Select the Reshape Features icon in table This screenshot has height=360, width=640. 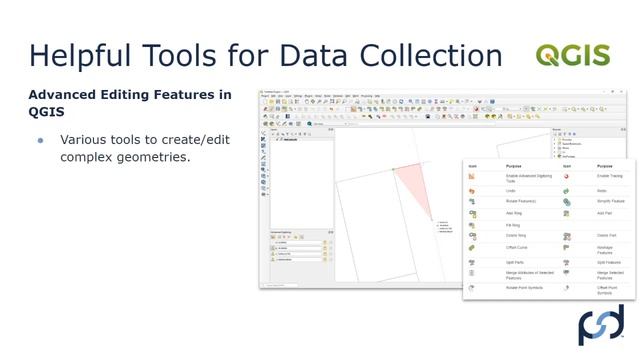point(566,248)
